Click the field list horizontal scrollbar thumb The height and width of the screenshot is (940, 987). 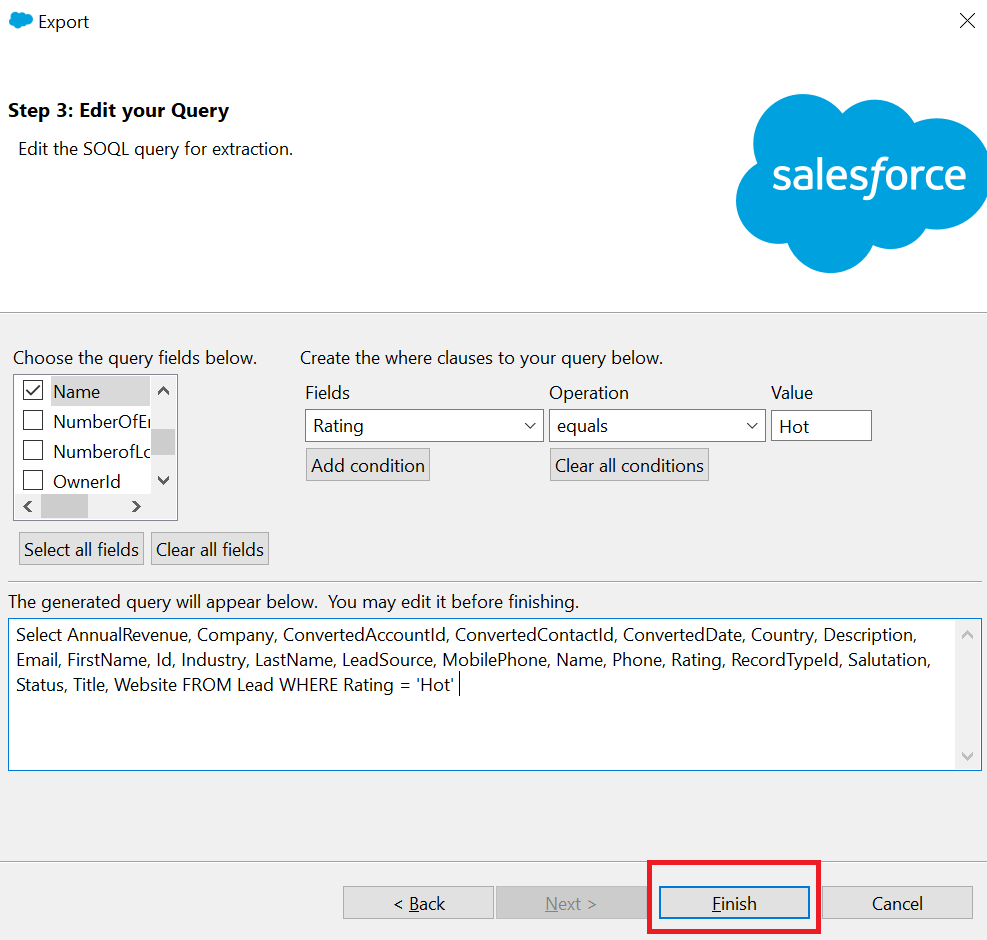click(64, 506)
